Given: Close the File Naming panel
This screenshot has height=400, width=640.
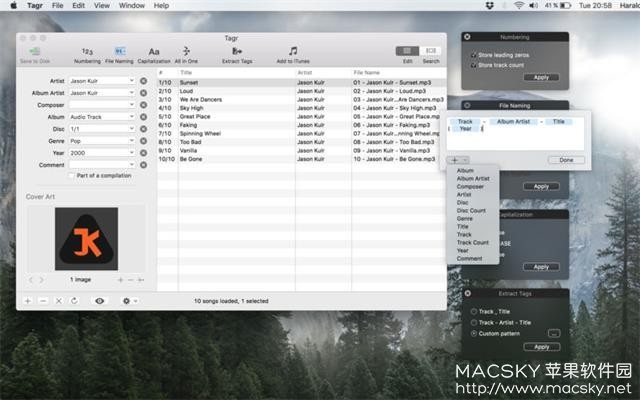Looking at the screenshot, I should [x=467, y=105].
